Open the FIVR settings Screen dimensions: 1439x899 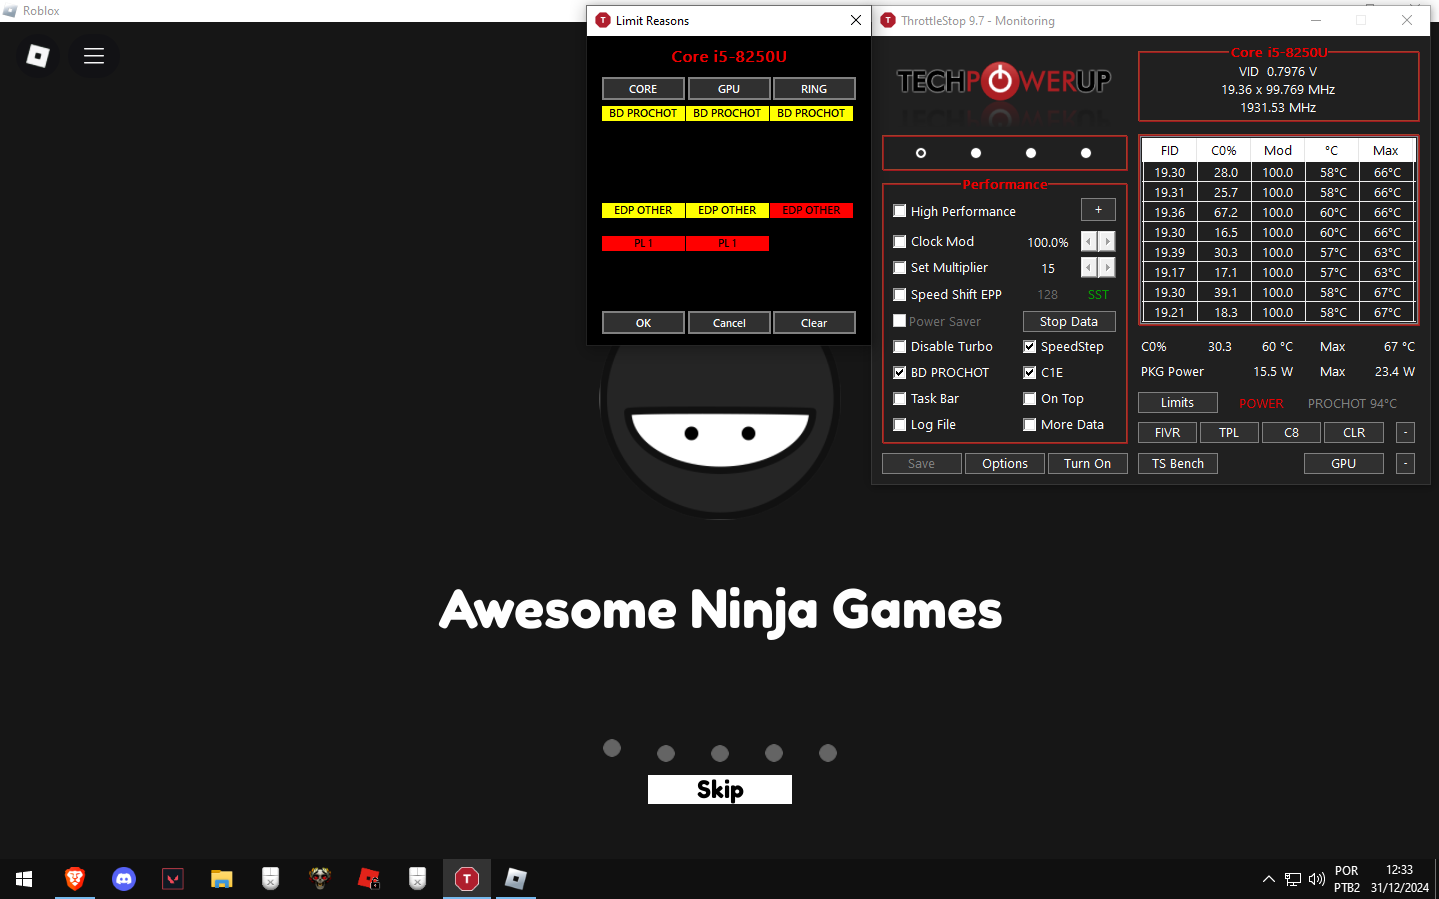1168,432
